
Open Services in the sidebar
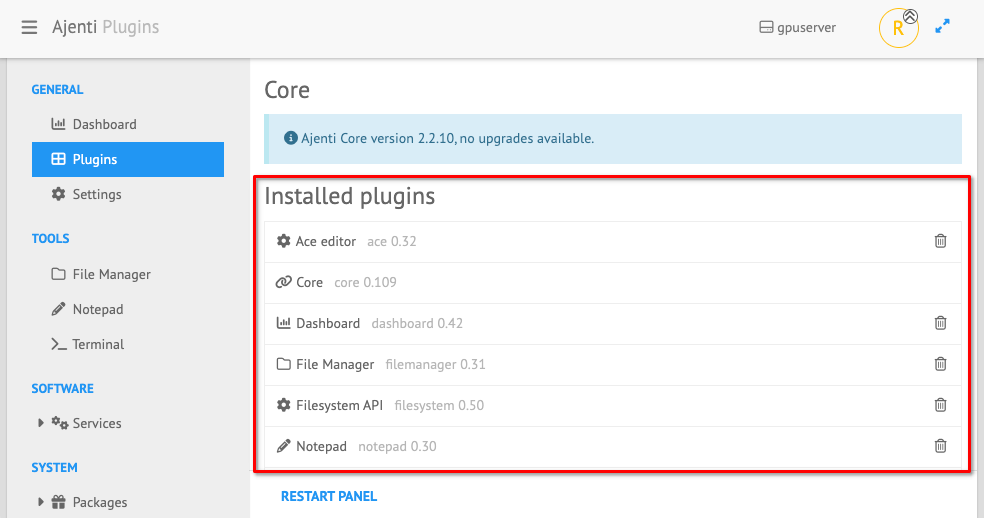point(97,424)
